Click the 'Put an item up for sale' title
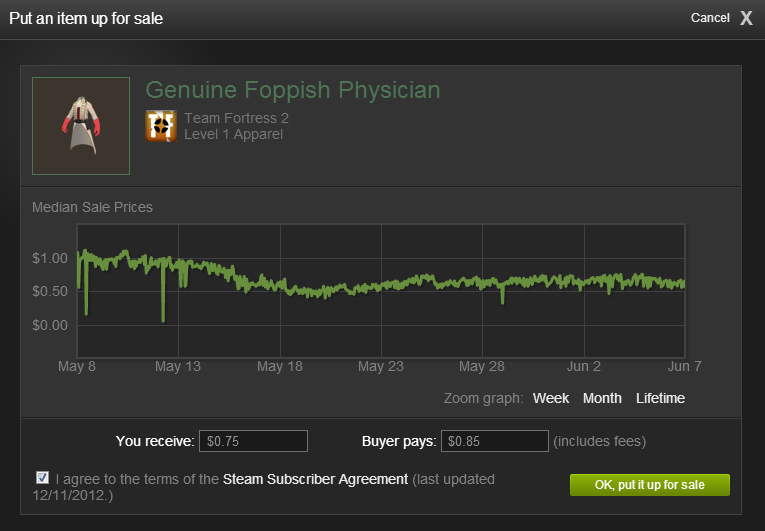Viewport: 765px width, 531px height. (86, 18)
